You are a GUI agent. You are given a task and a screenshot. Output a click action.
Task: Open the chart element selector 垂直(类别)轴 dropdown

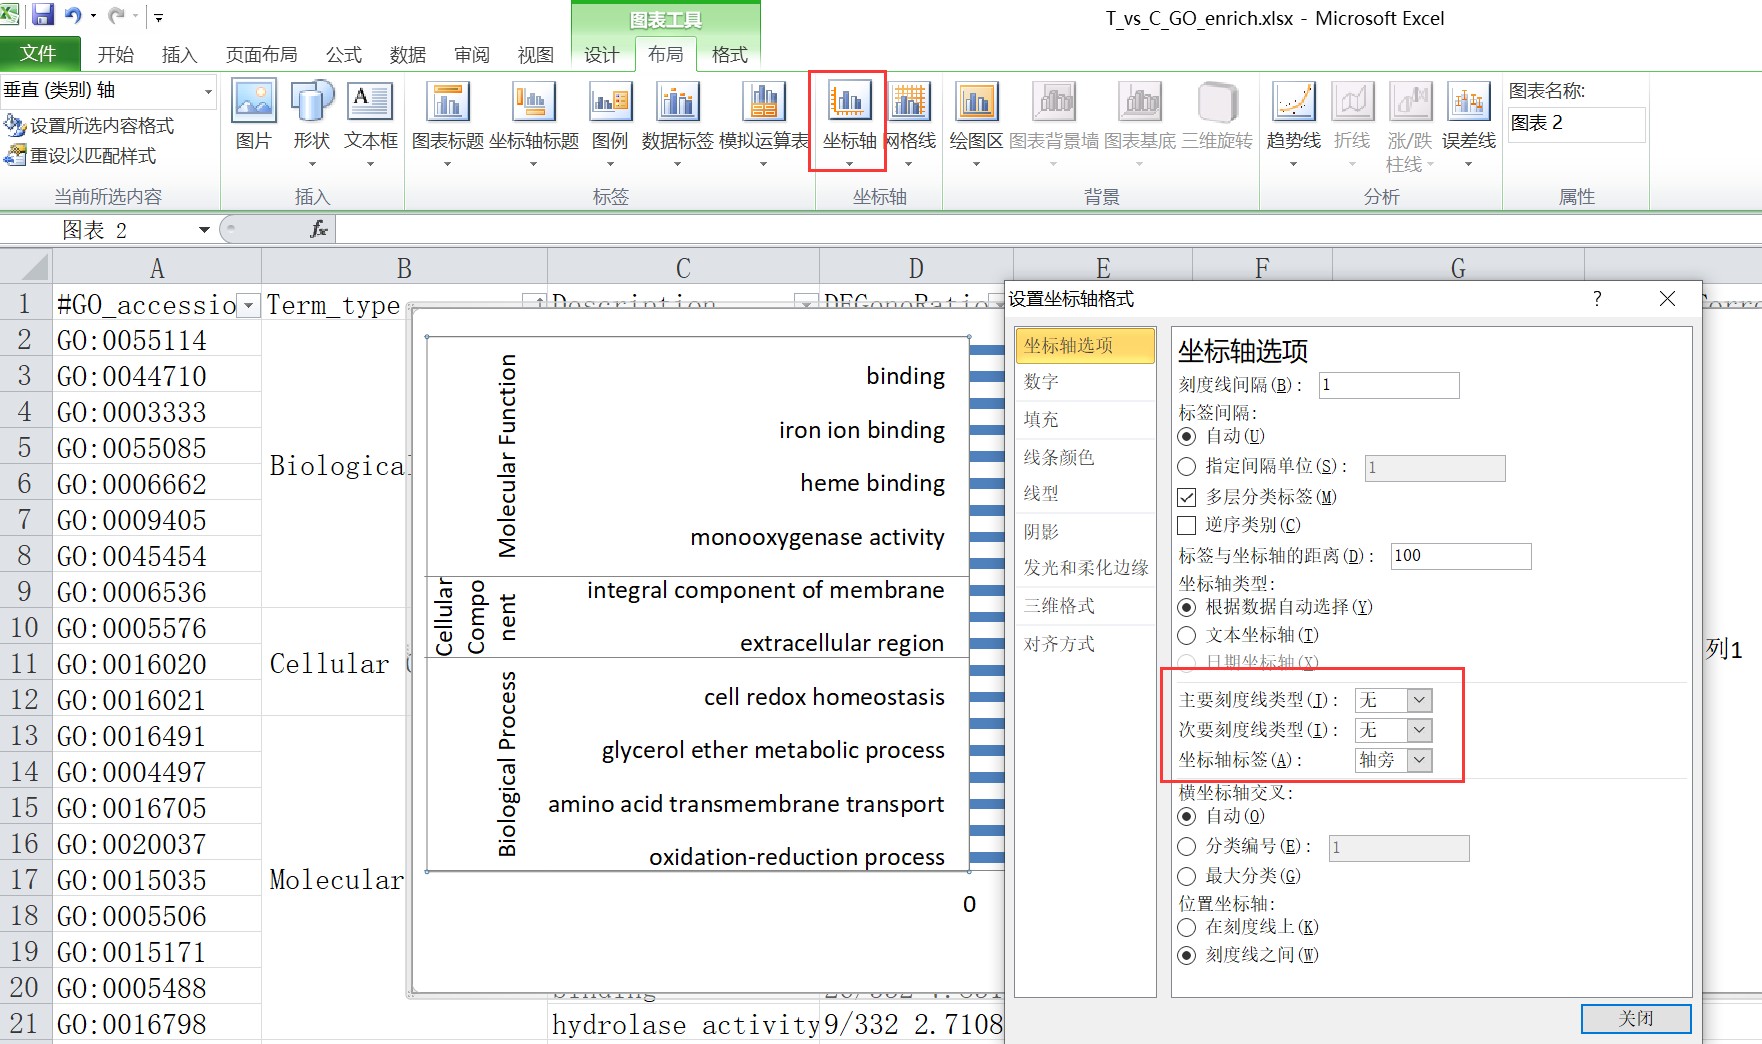[209, 91]
